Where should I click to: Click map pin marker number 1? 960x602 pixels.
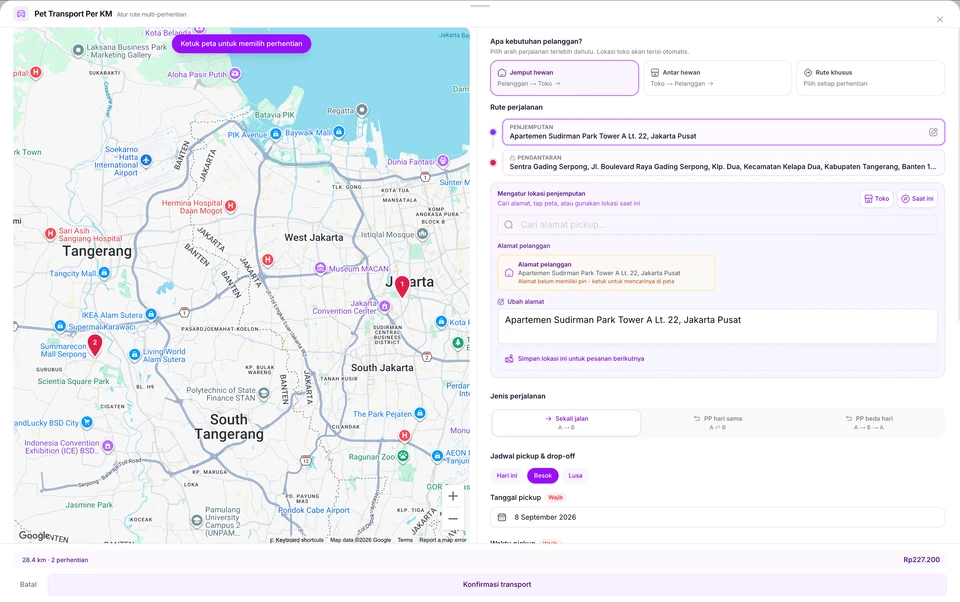click(402, 286)
